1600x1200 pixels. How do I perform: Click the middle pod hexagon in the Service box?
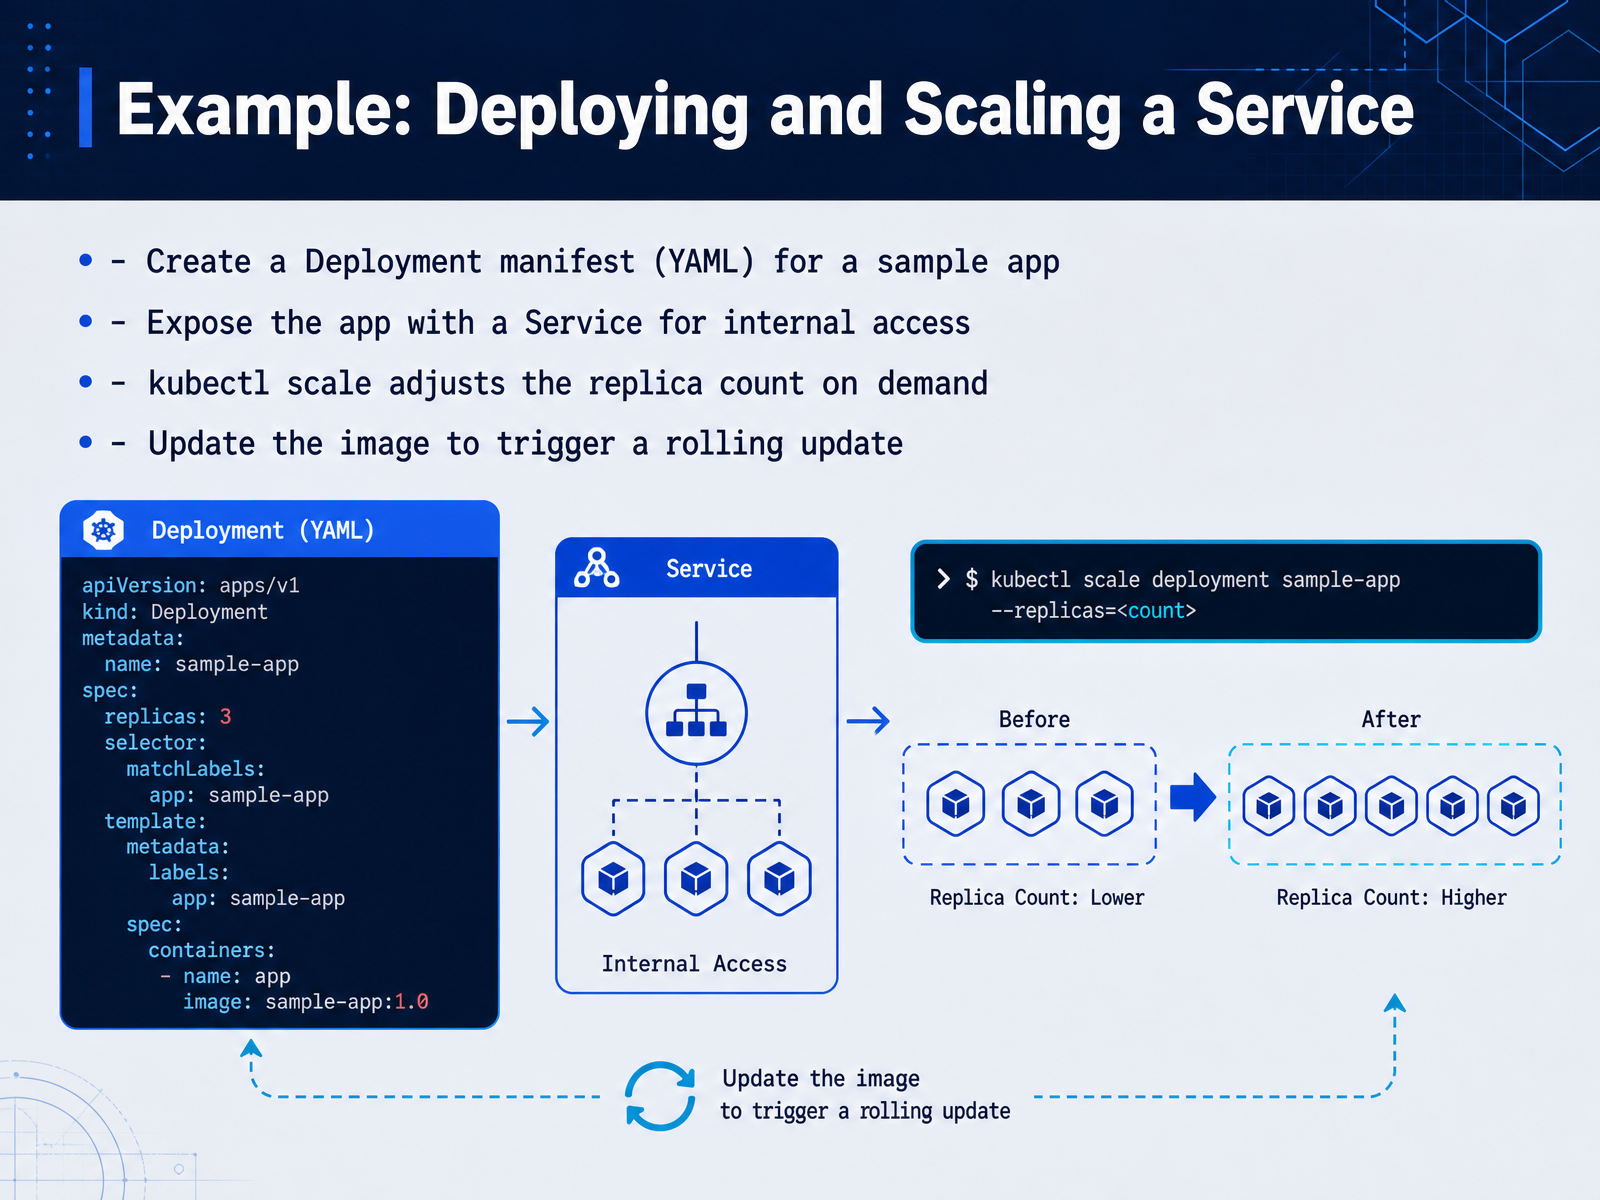(696, 879)
